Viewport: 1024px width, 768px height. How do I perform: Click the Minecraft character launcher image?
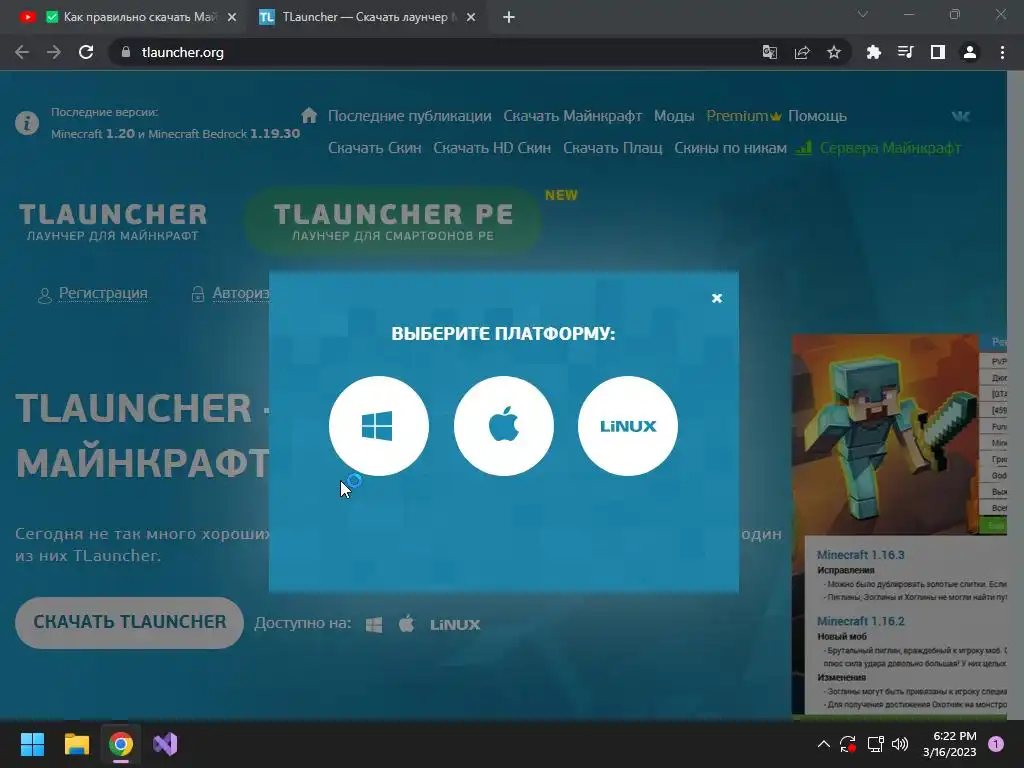(885, 435)
